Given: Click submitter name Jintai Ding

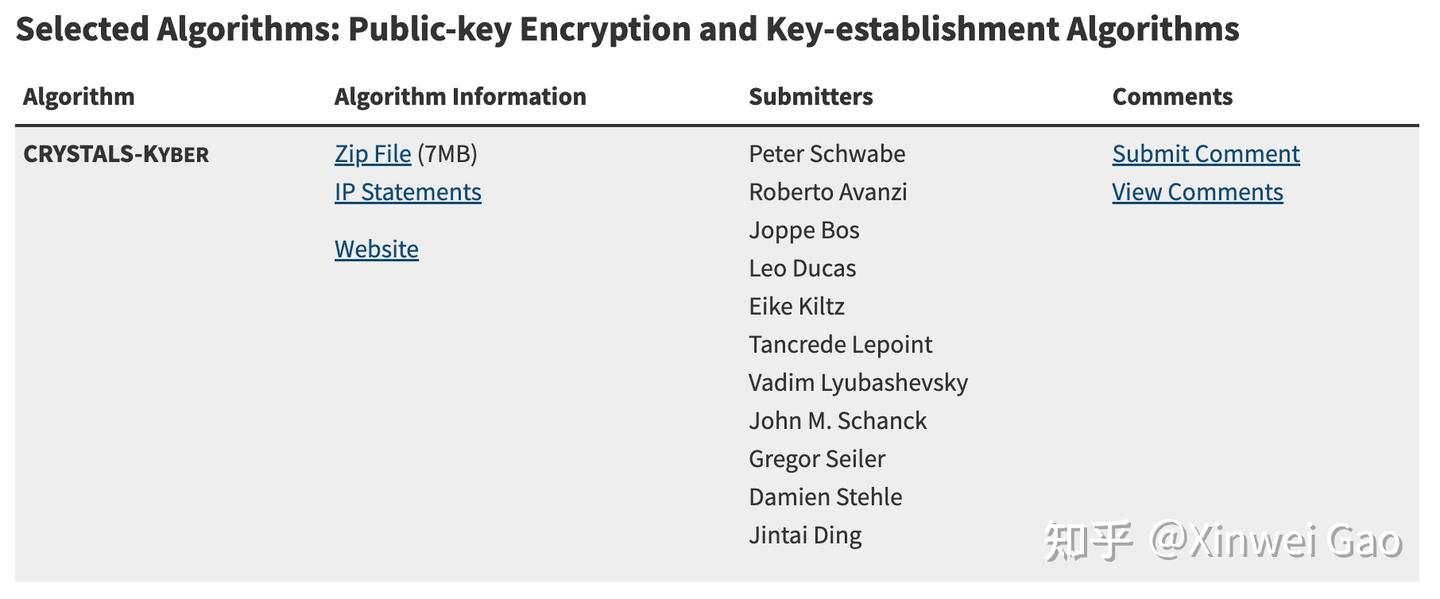Looking at the screenshot, I should (x=804, y=535).
